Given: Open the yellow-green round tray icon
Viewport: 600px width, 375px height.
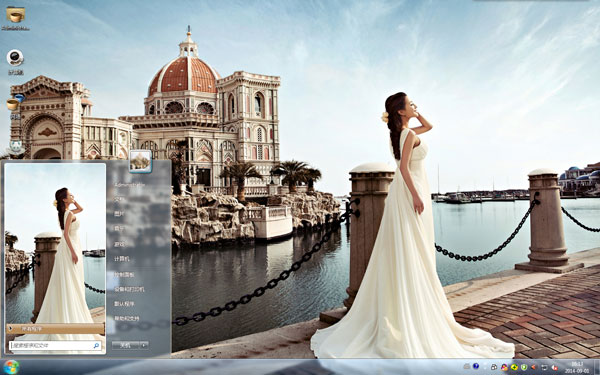Looking at the screenshot, I should (514, 367).
